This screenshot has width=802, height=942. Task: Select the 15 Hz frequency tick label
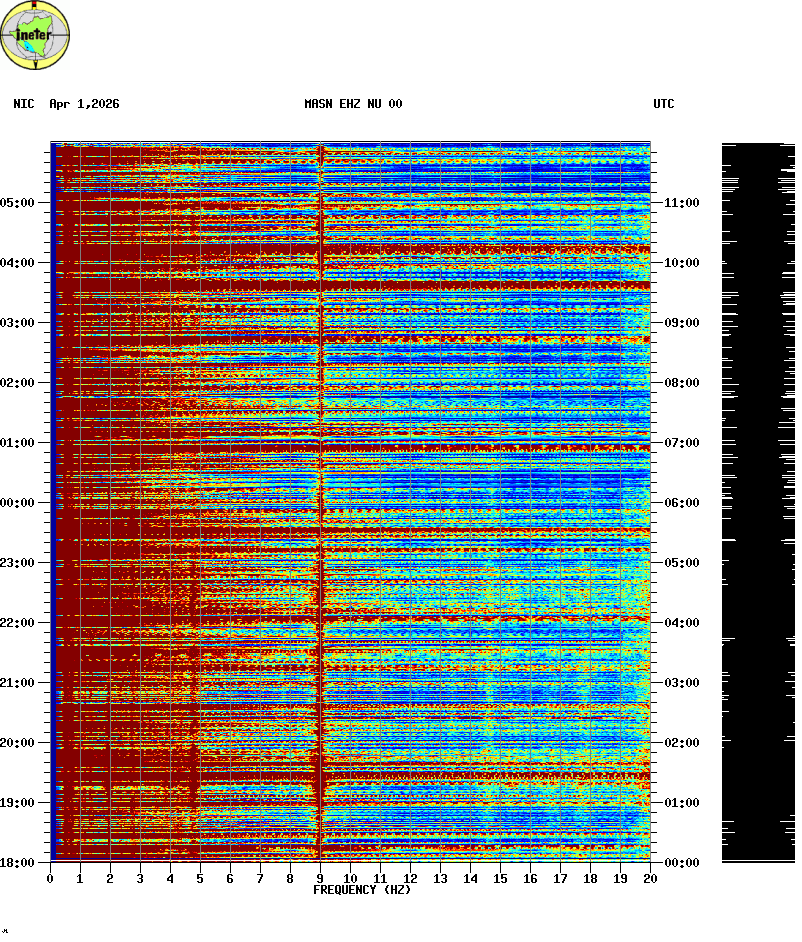(500, 878)
